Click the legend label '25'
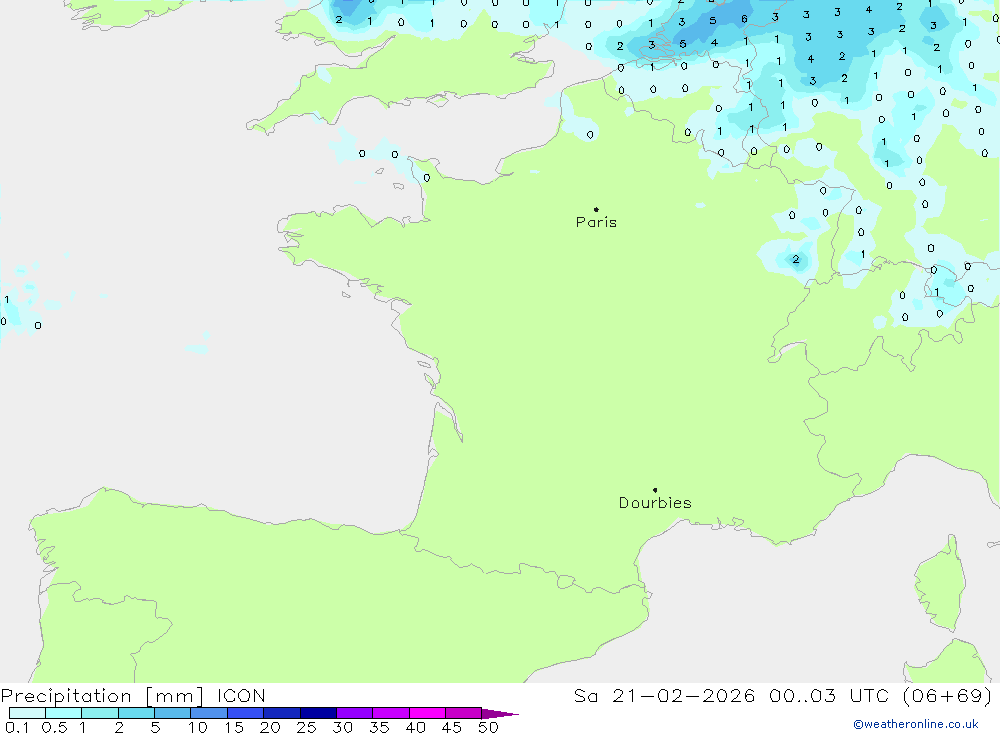Image resolution: width=1000 pixels, height=733 pixels. (307, 727)
